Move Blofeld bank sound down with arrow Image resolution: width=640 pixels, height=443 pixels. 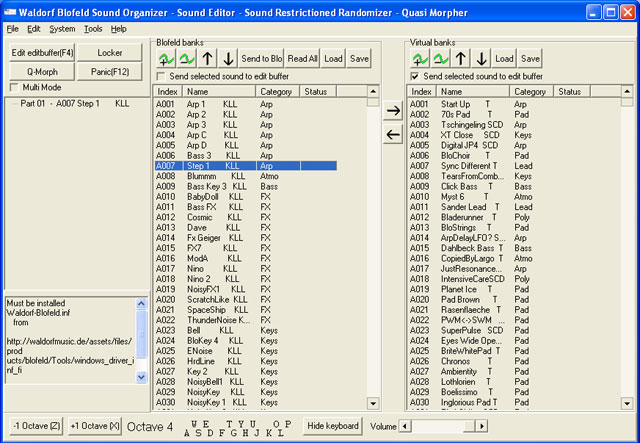click(227, 59)
